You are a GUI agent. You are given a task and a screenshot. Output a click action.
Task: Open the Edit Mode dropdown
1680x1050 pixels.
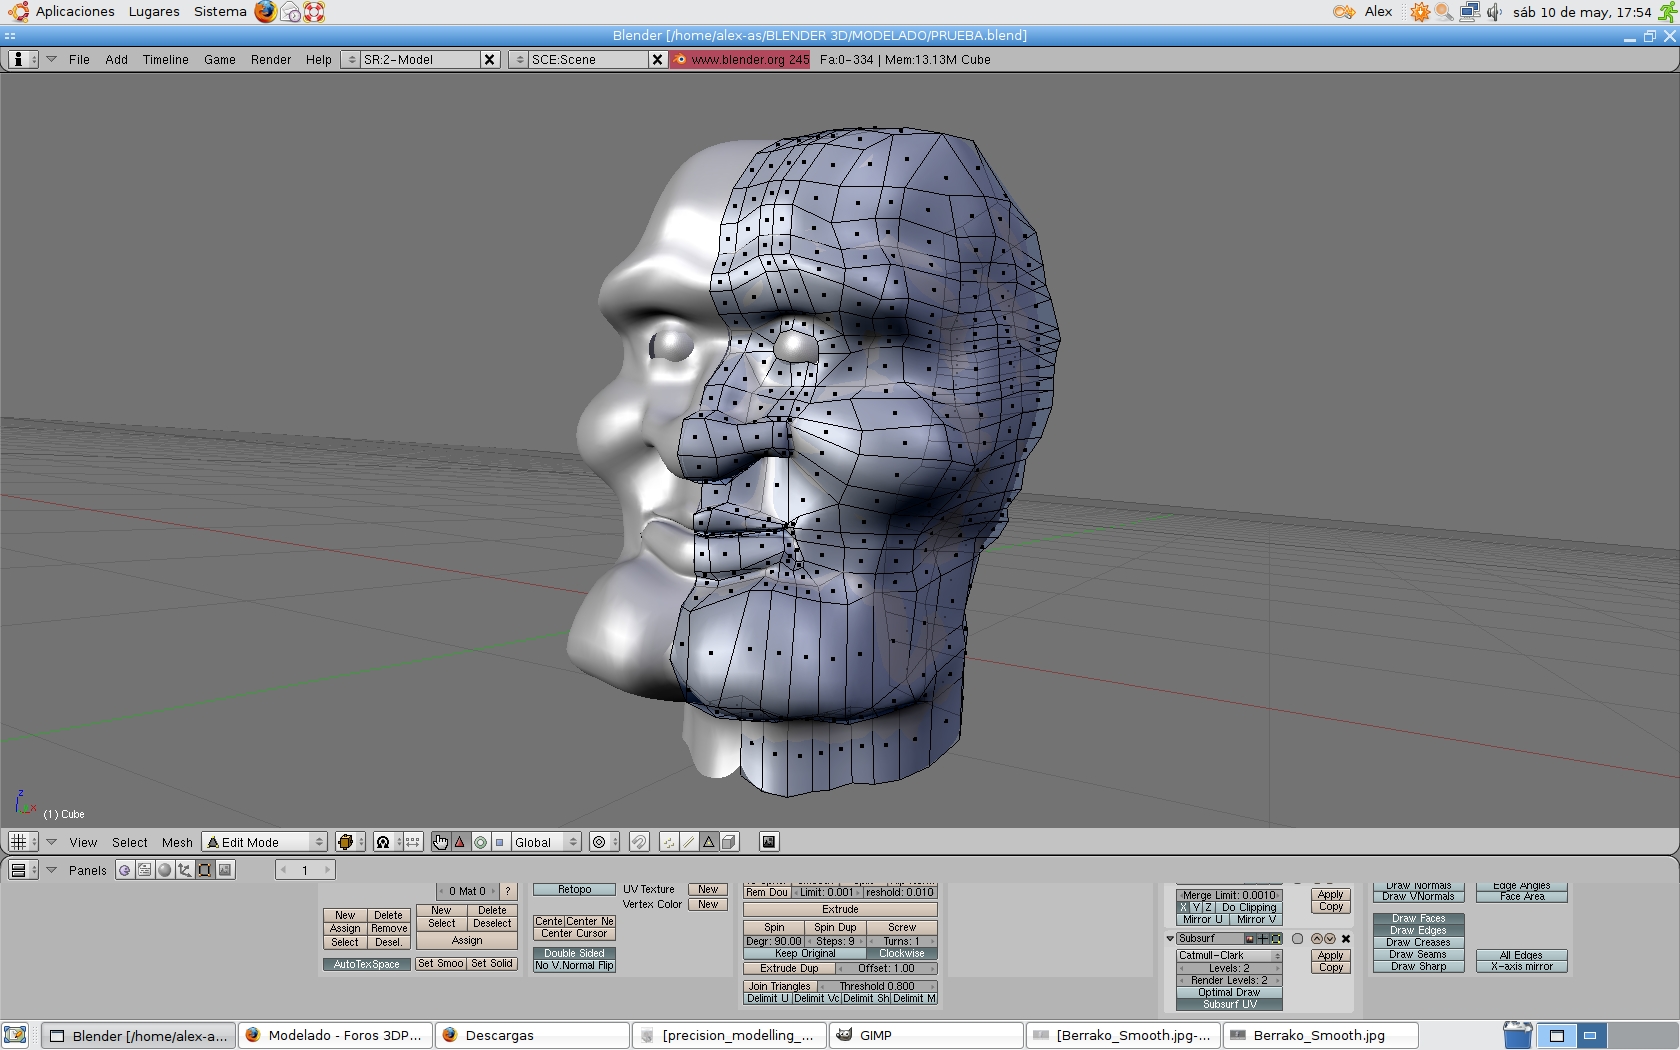pyautogui.click(x=265, y=842)
